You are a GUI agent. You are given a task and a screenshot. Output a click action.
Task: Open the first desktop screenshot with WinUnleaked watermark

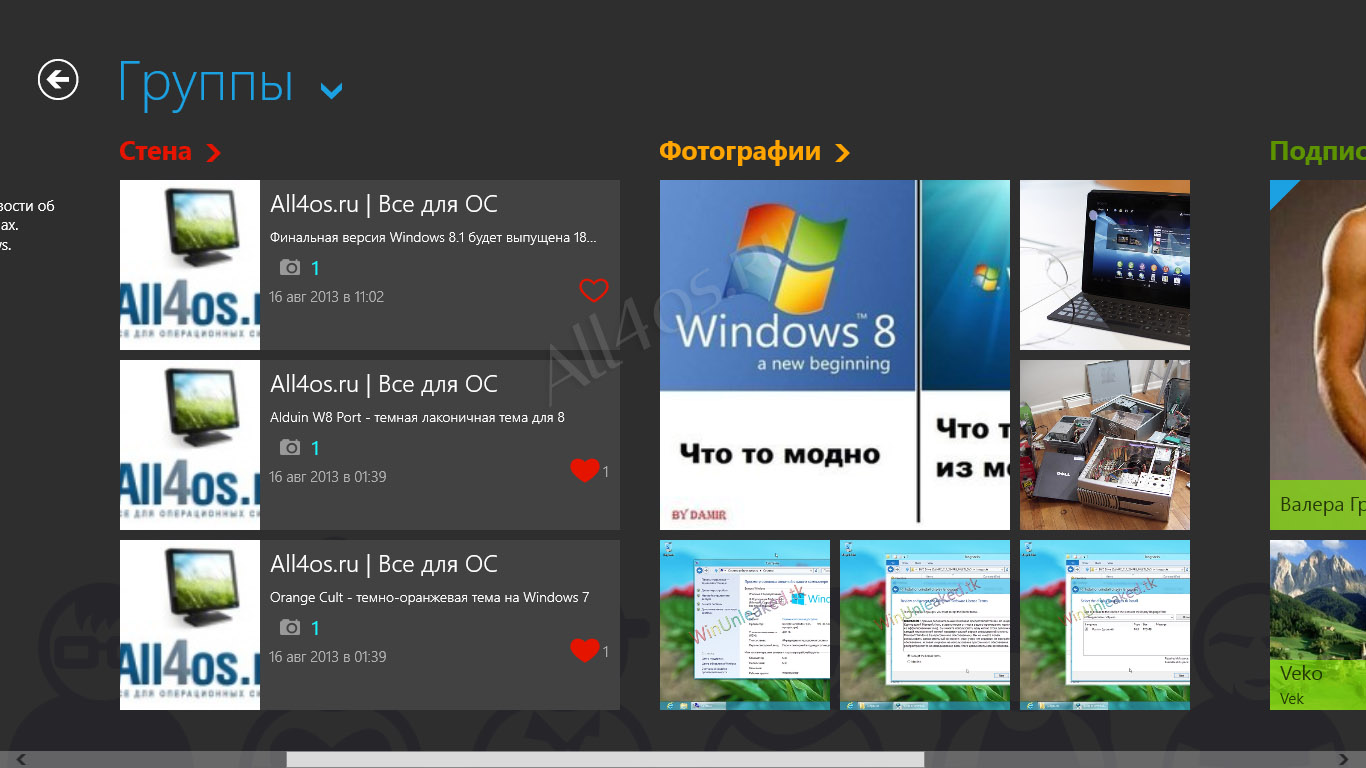click(x=745, y=625)
